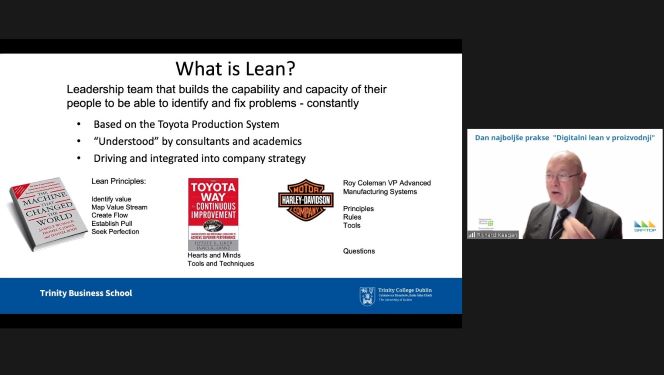Click the signal strength bars beside speaker name
Image resolution: width=664 pixels, height=375 pixels.
[472, 235]
